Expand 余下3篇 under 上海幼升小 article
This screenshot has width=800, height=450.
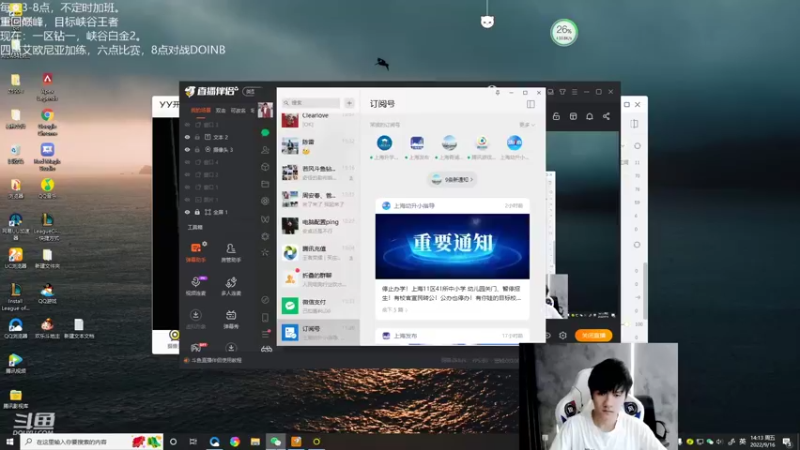pyautogui.click(x=394, y=310)
